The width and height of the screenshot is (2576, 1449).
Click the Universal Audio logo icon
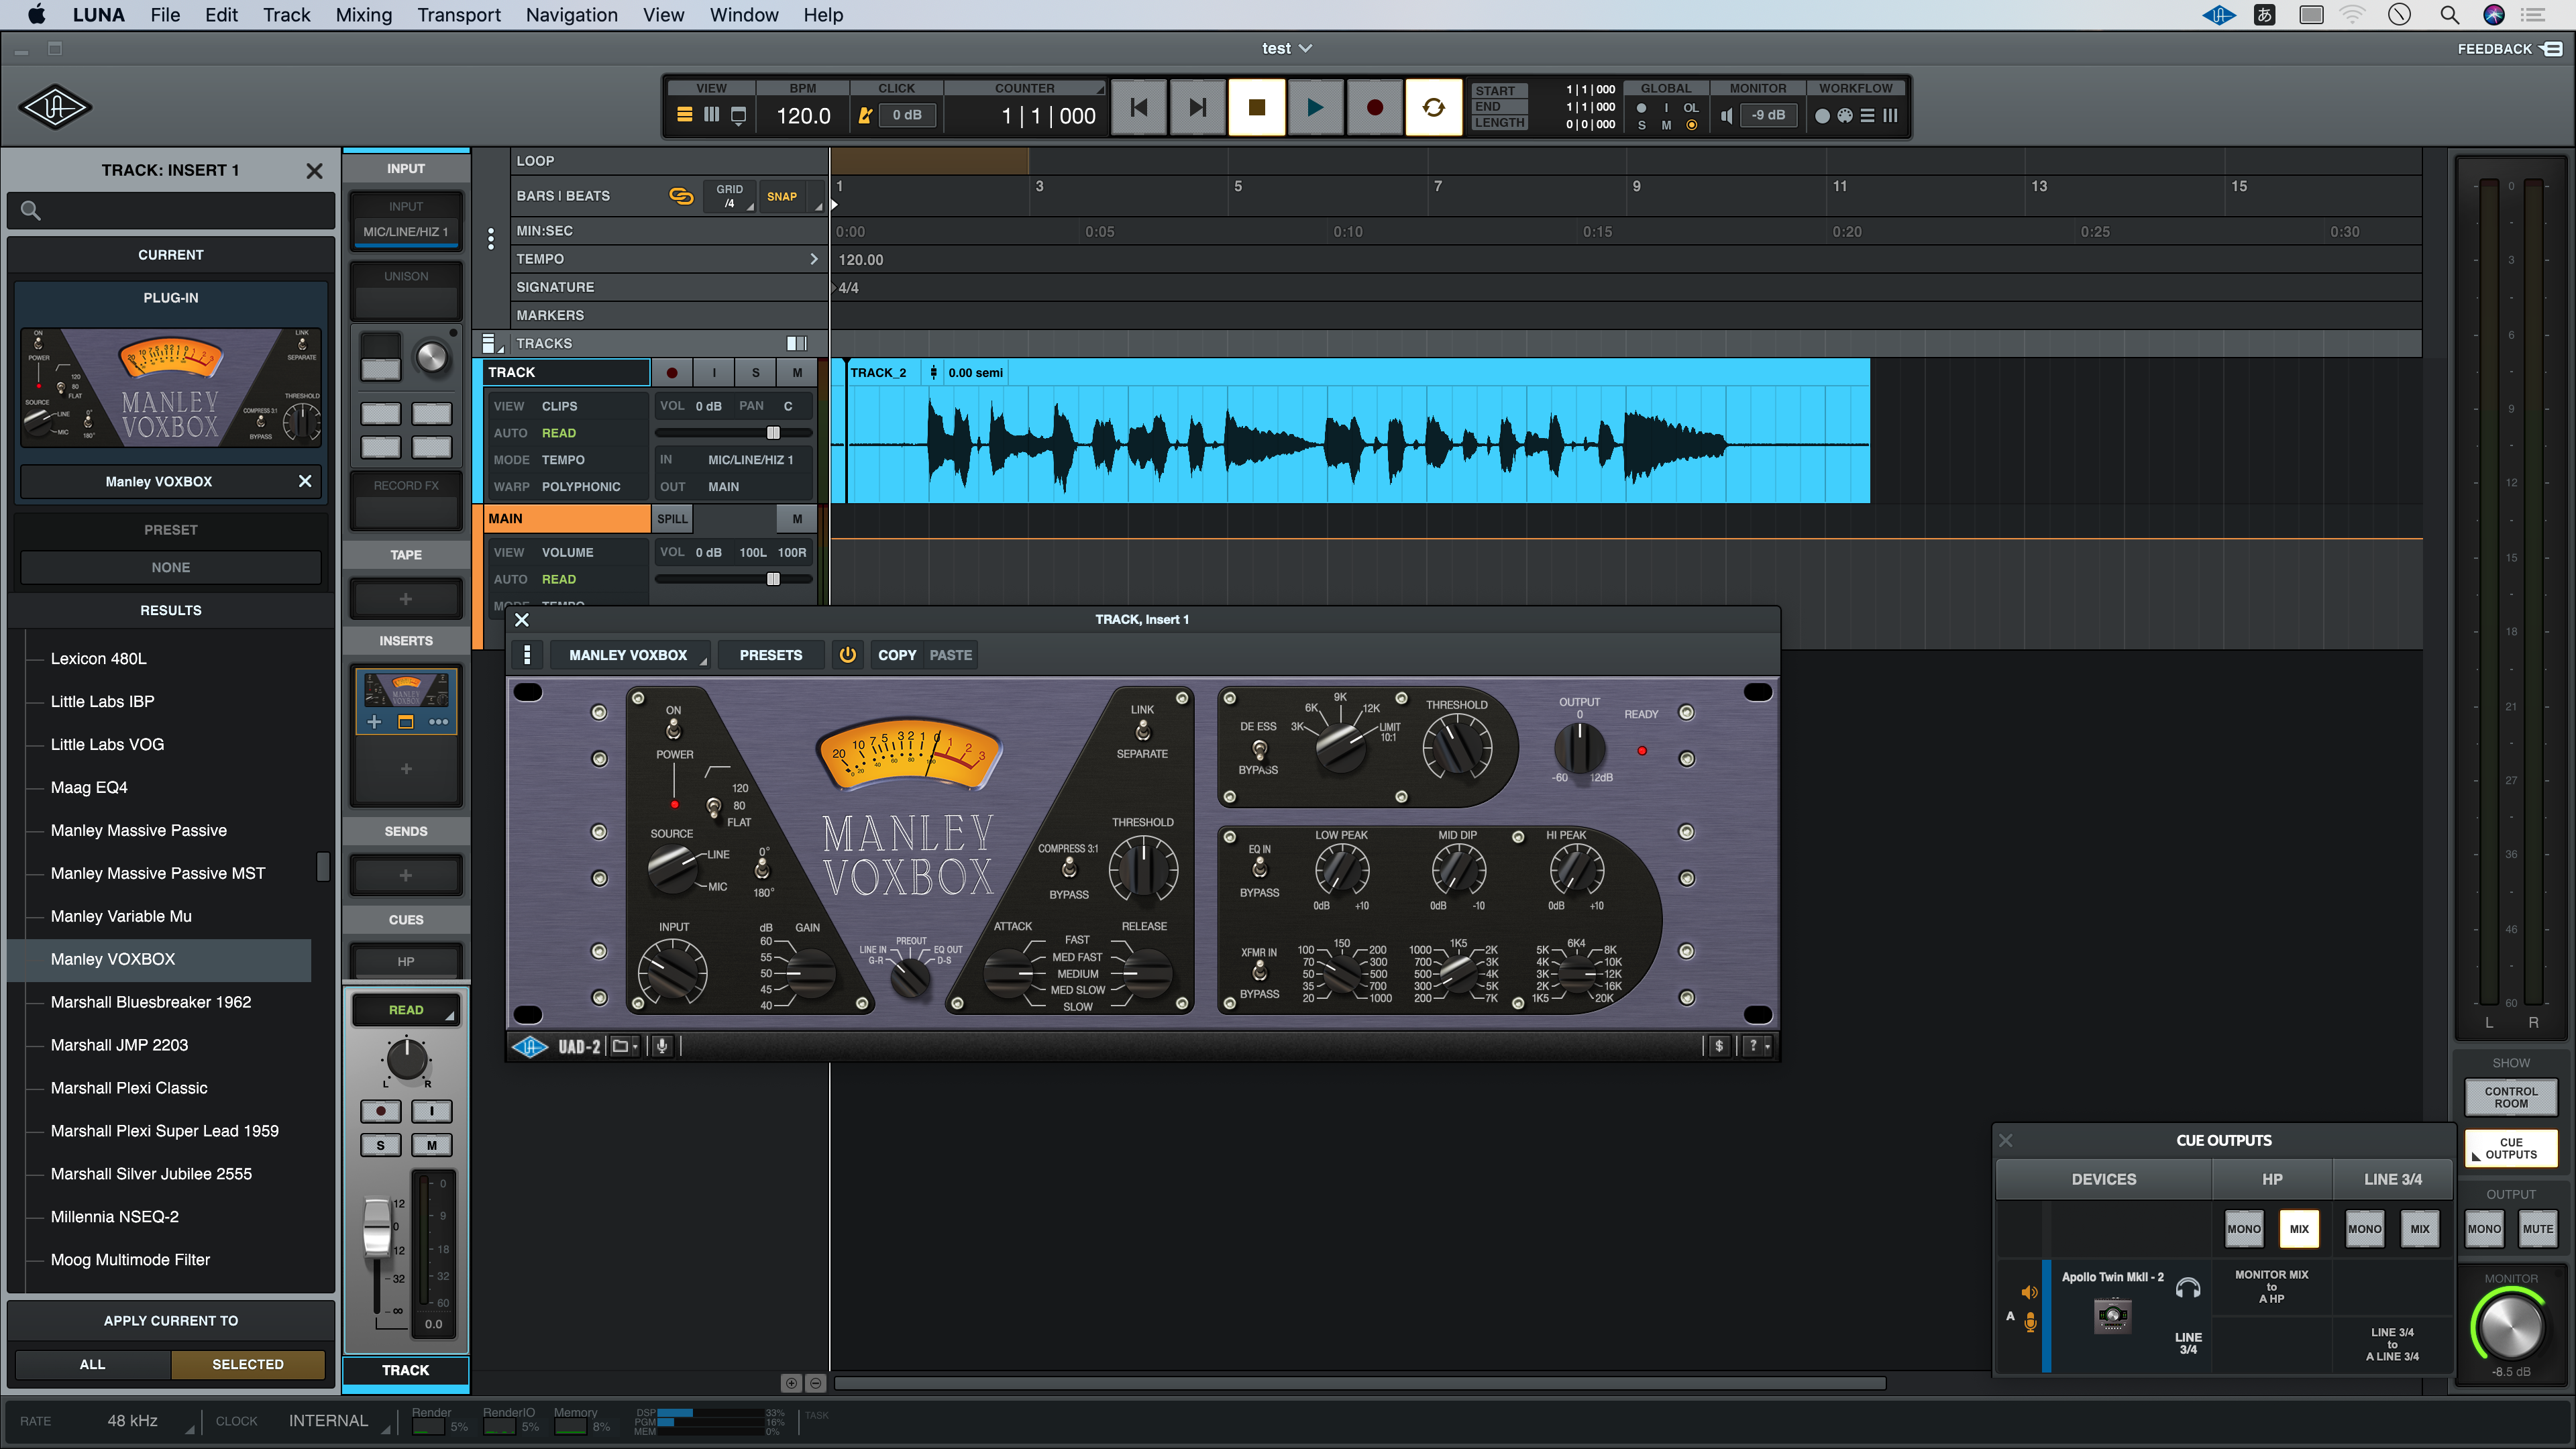(55, 107)
